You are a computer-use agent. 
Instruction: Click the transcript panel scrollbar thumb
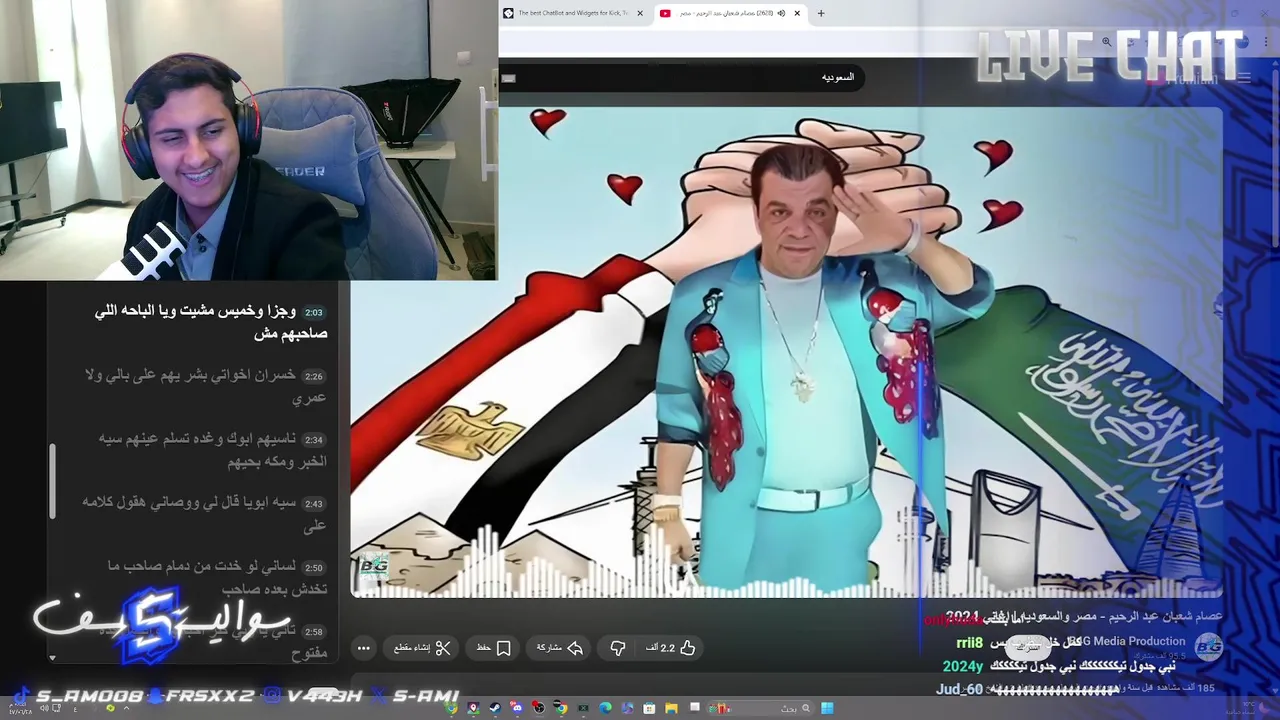[x=53, y=483]
